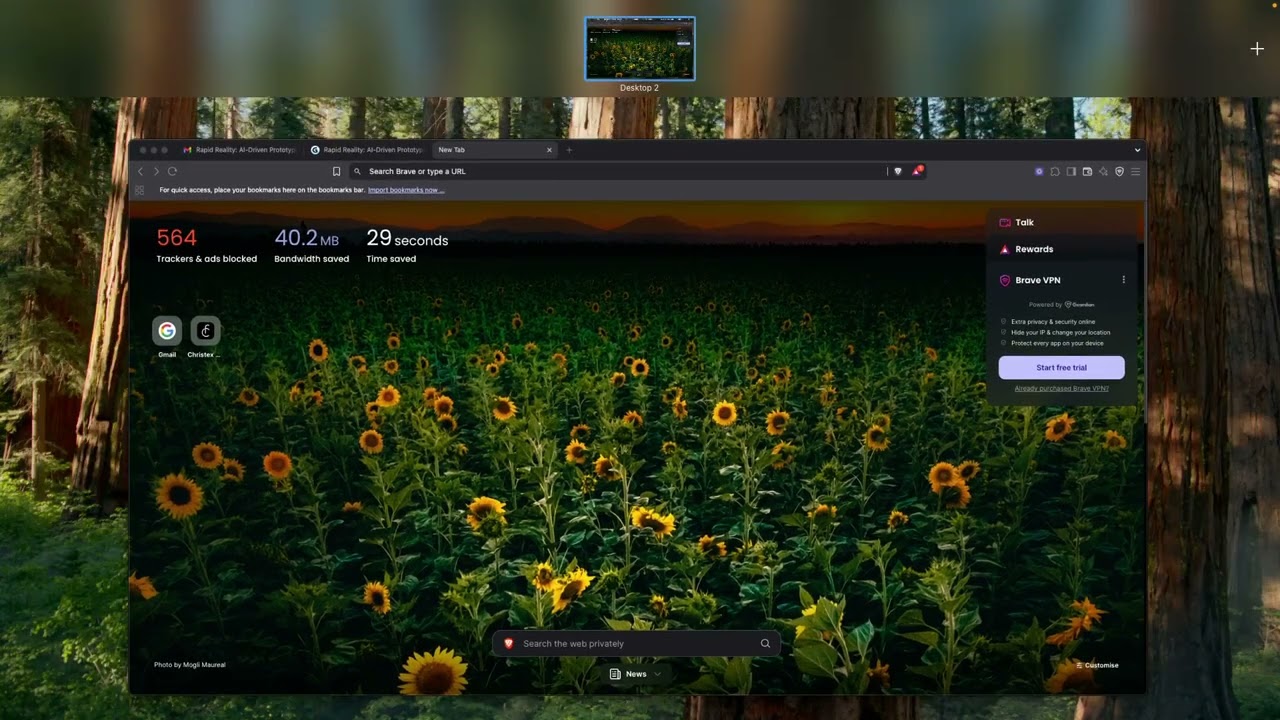The image size is (1280, 720).
Task: Click Already purchased Brave VPN link
Action: click(x=1061, y=389)
